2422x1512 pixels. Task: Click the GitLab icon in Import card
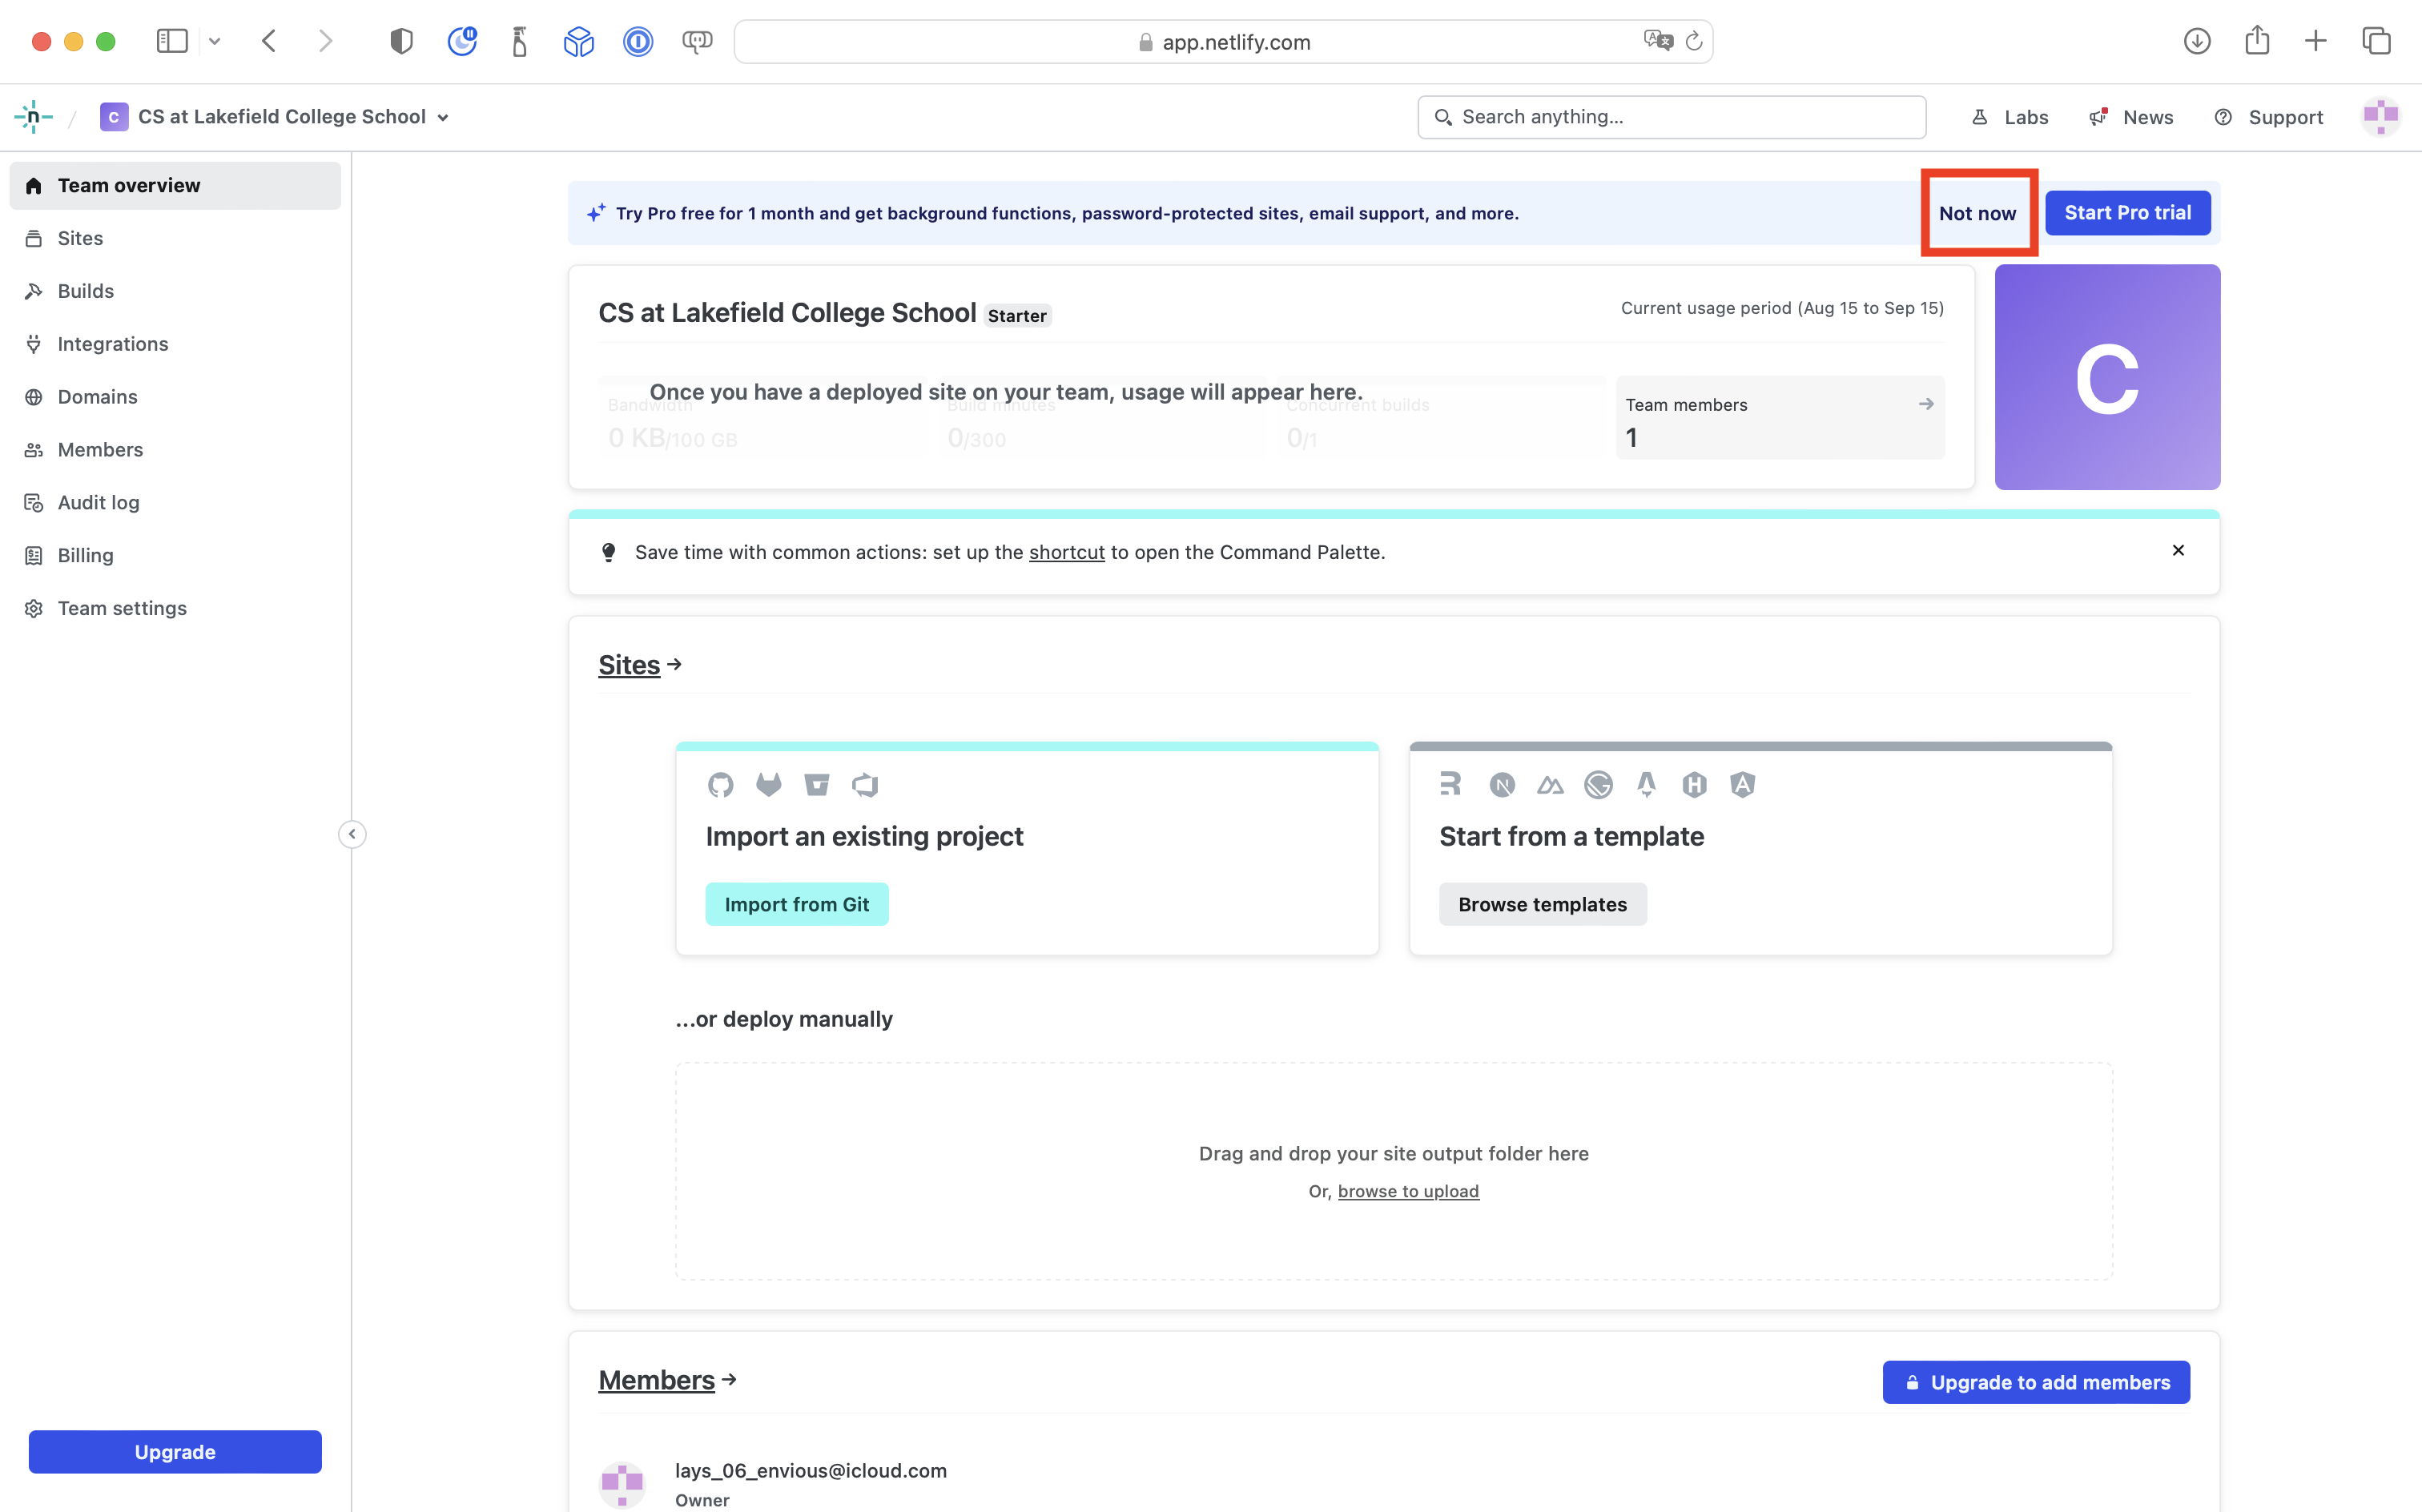tap(768, 785)
